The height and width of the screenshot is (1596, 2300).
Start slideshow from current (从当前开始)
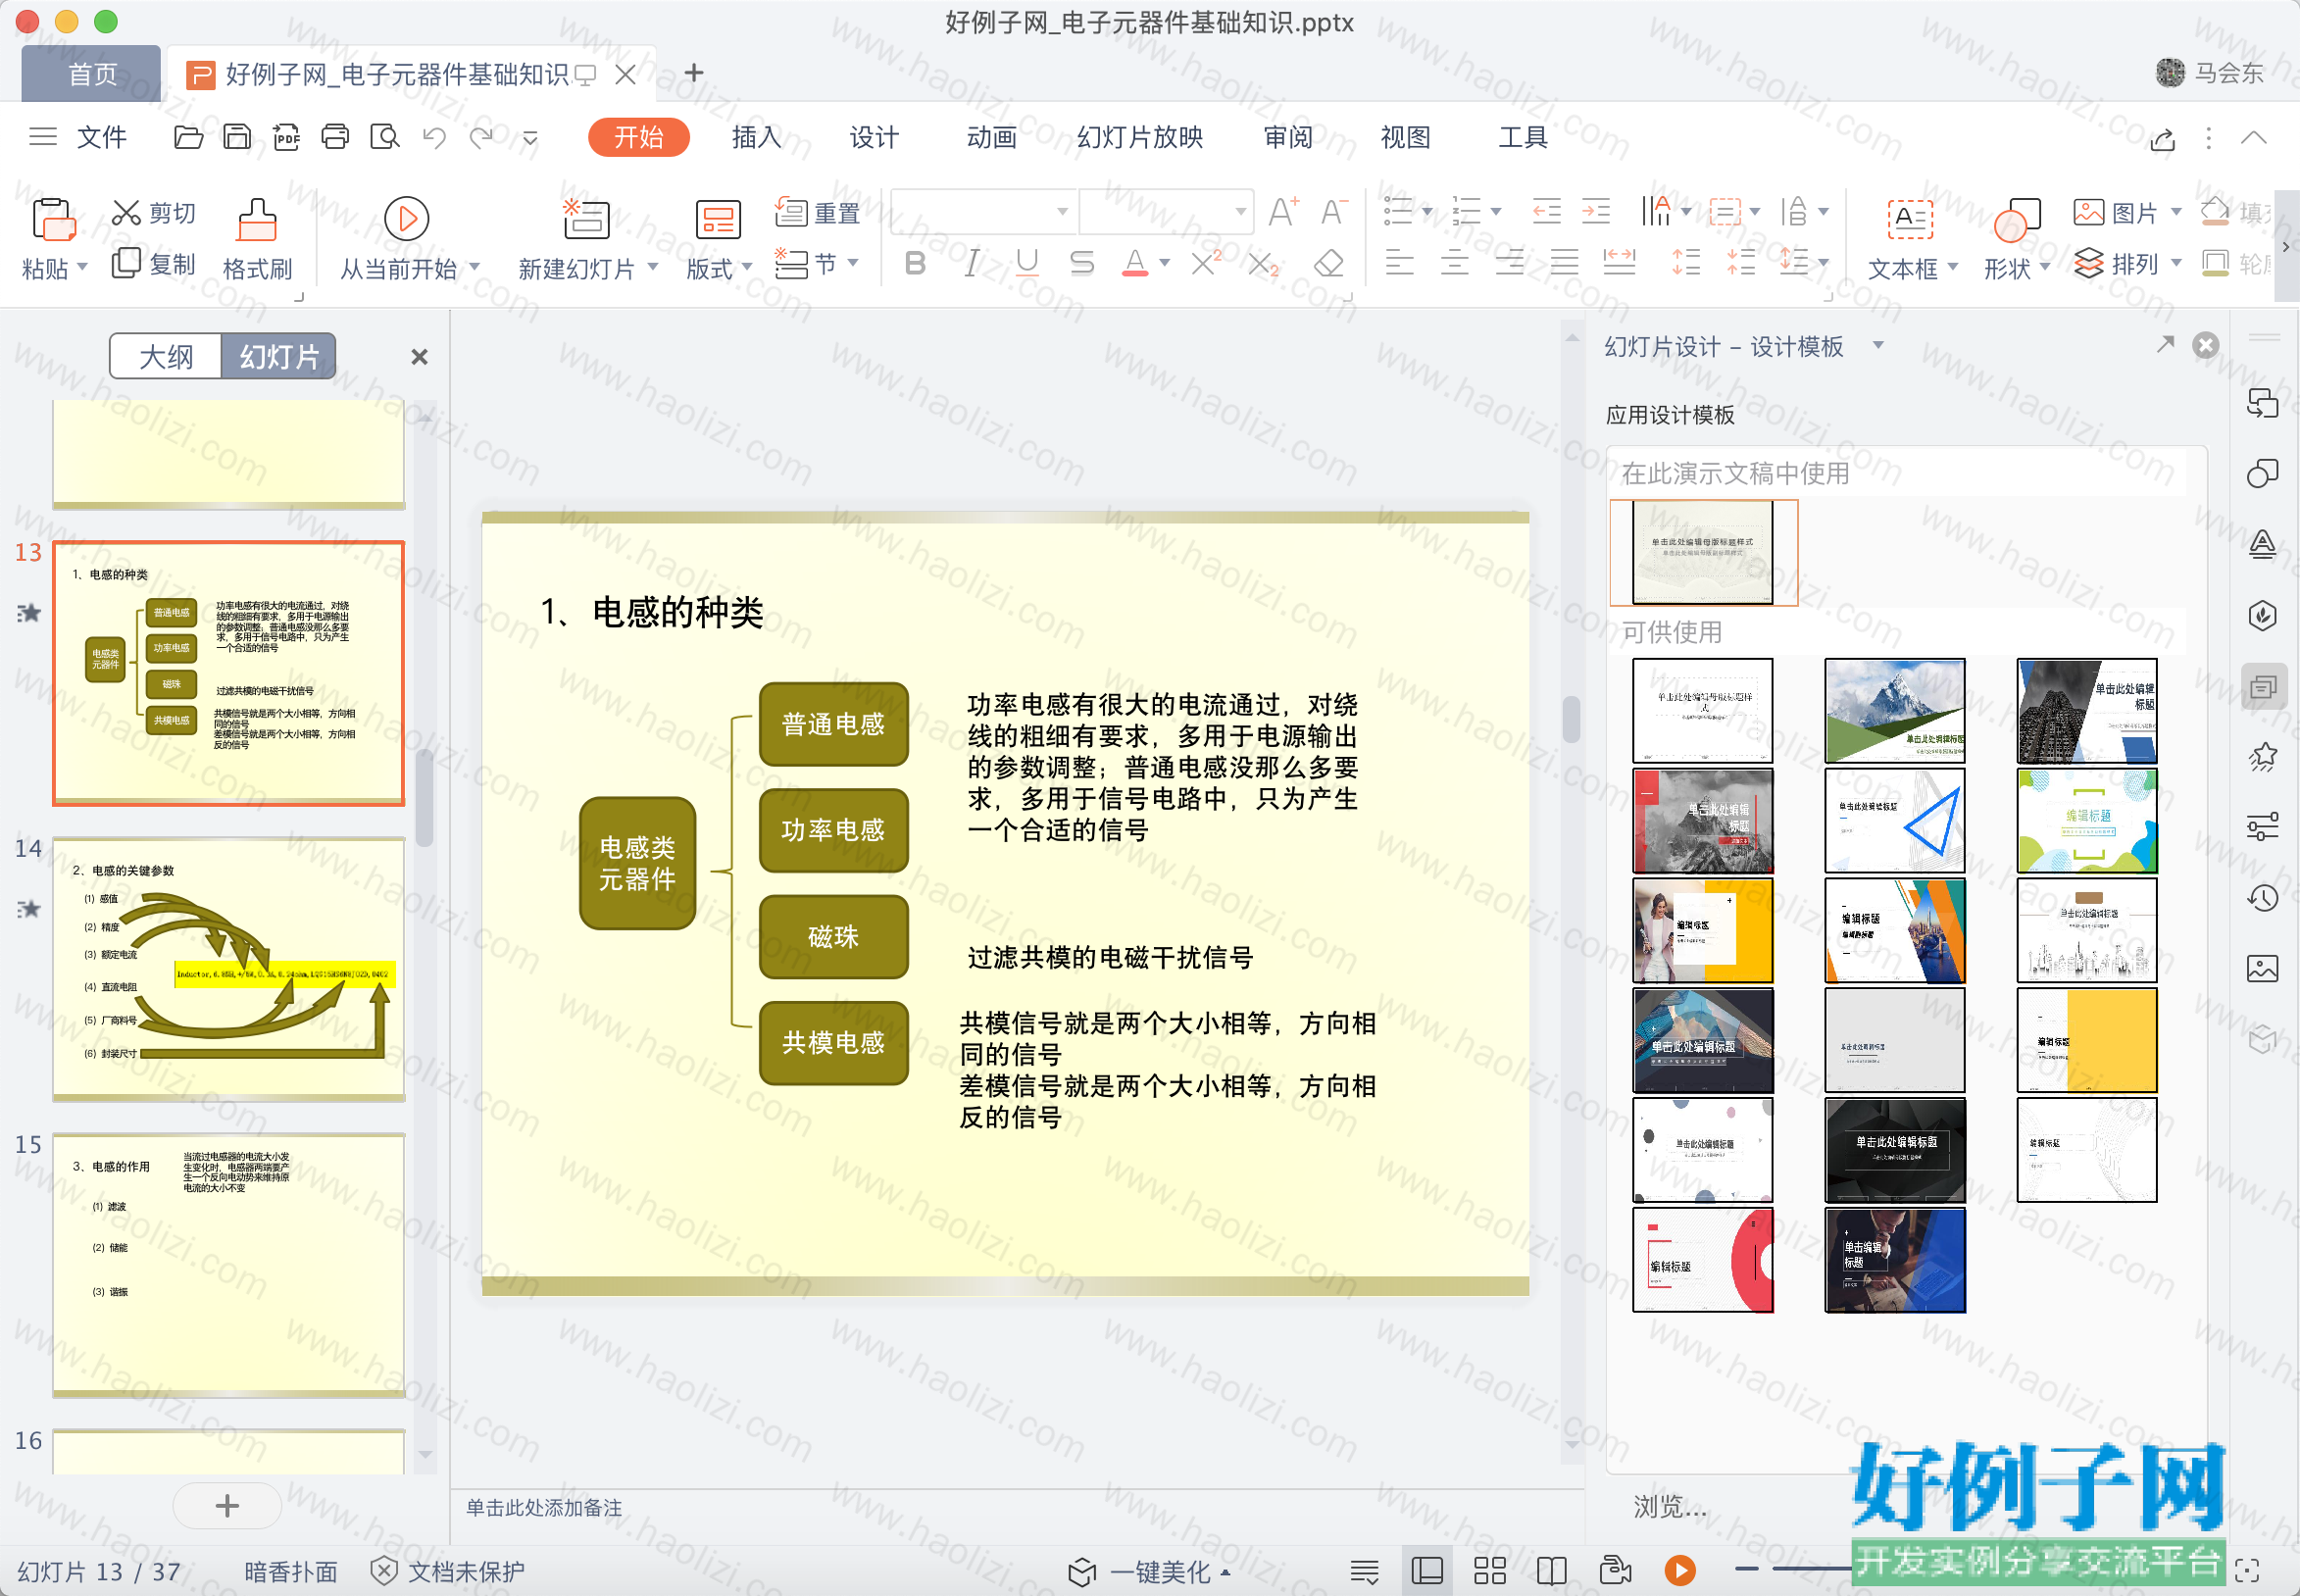[x=407, y=219]
